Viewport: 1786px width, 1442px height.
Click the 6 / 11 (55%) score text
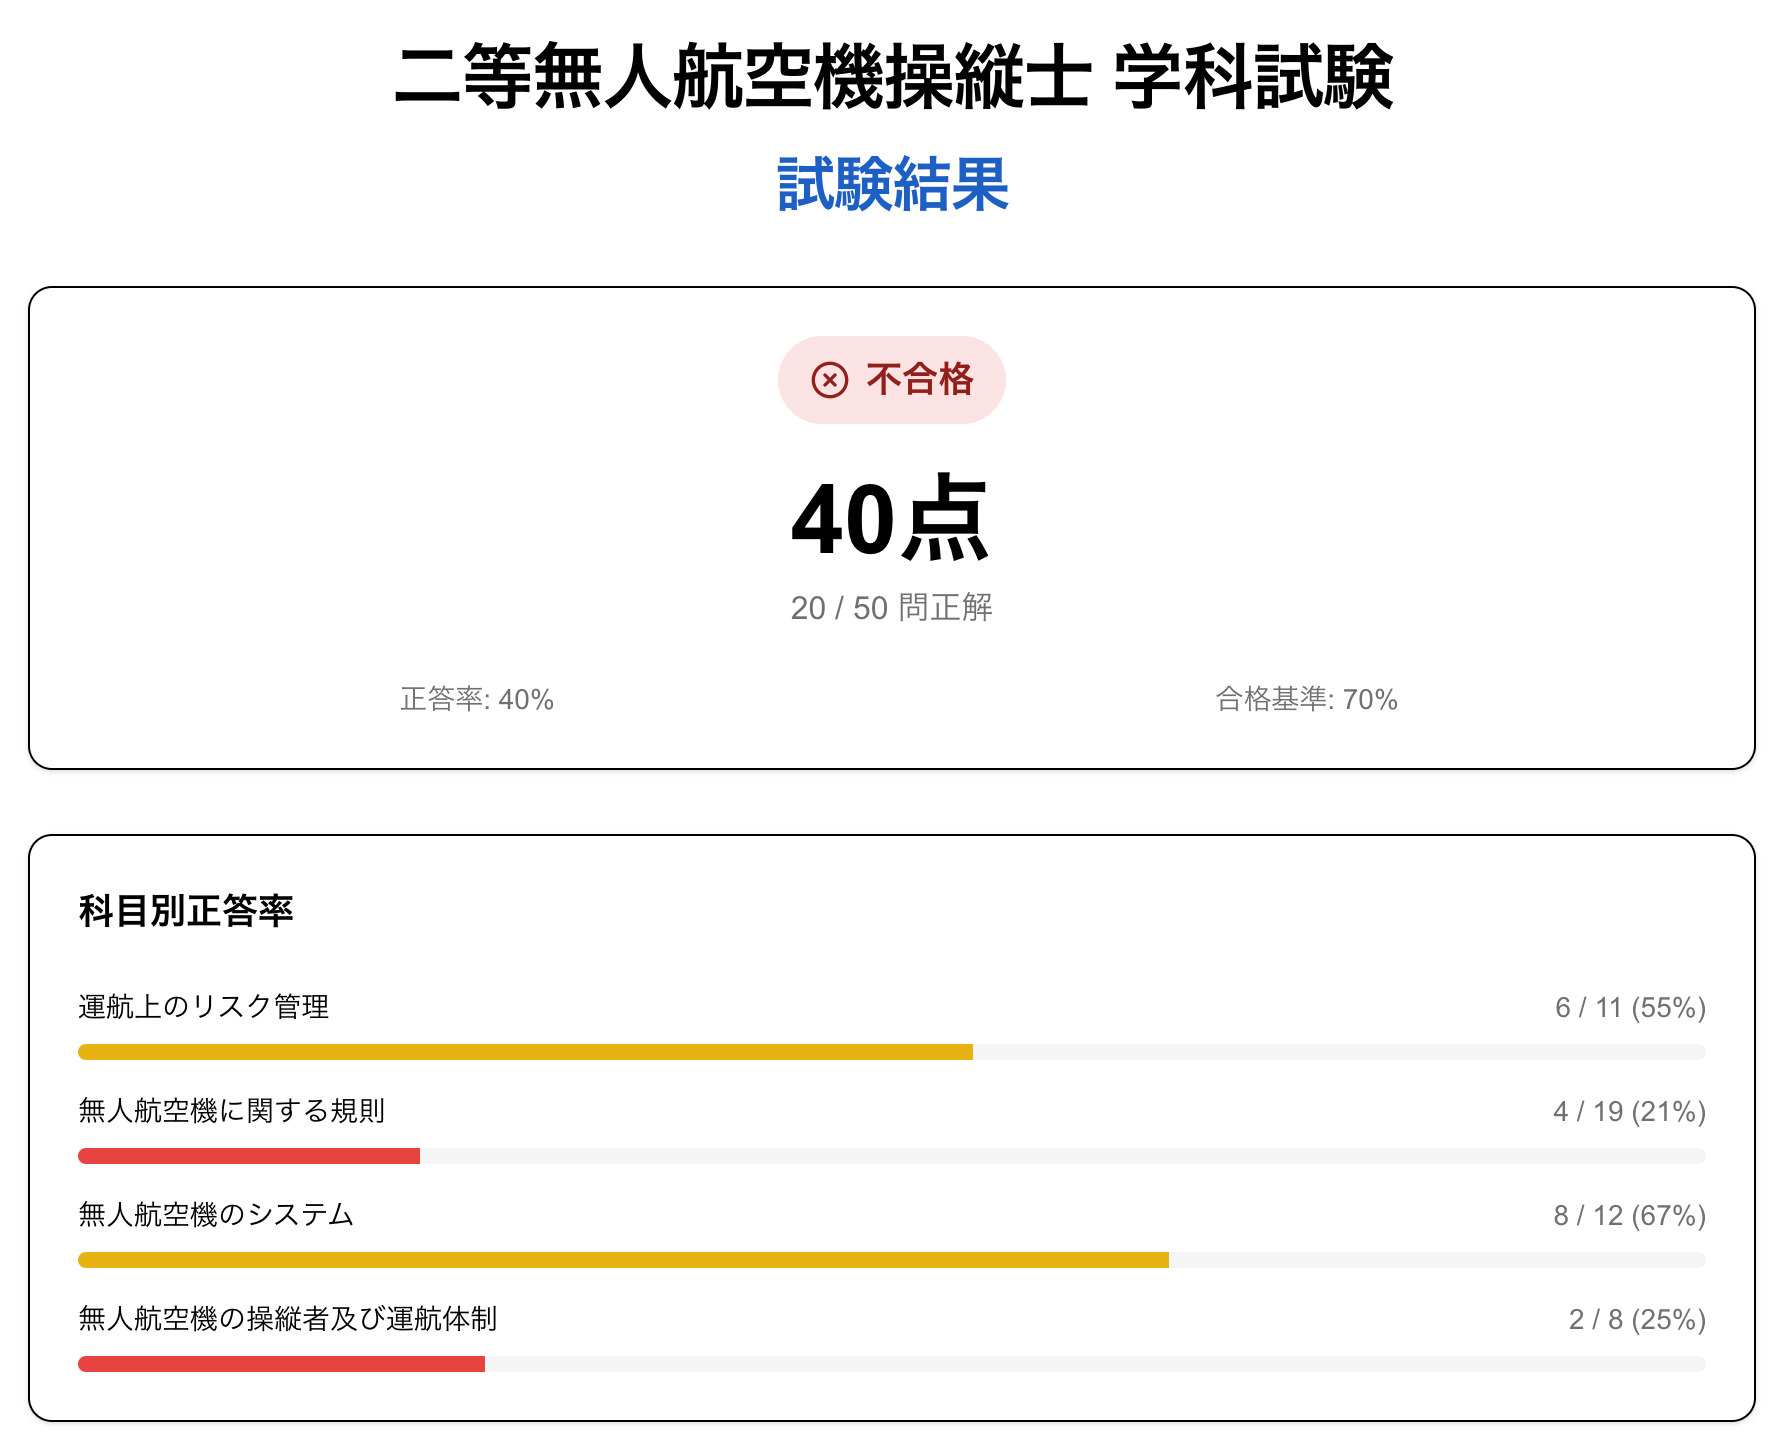click(1629, 1008)
